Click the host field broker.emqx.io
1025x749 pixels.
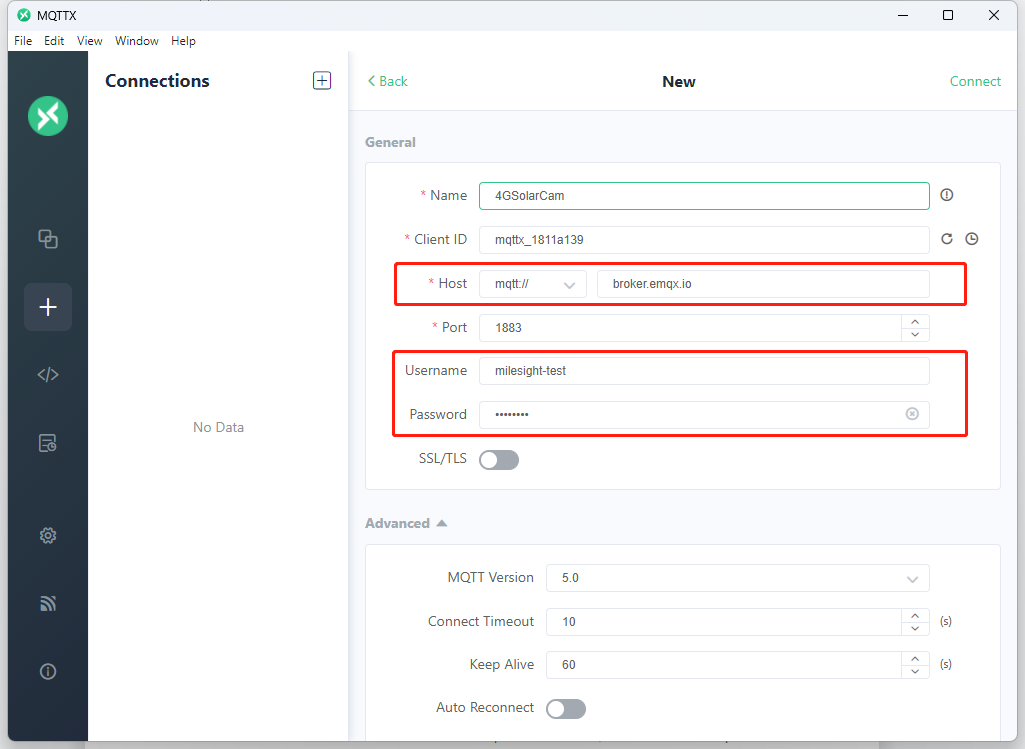pyautogui.click(x=763, y=284)
